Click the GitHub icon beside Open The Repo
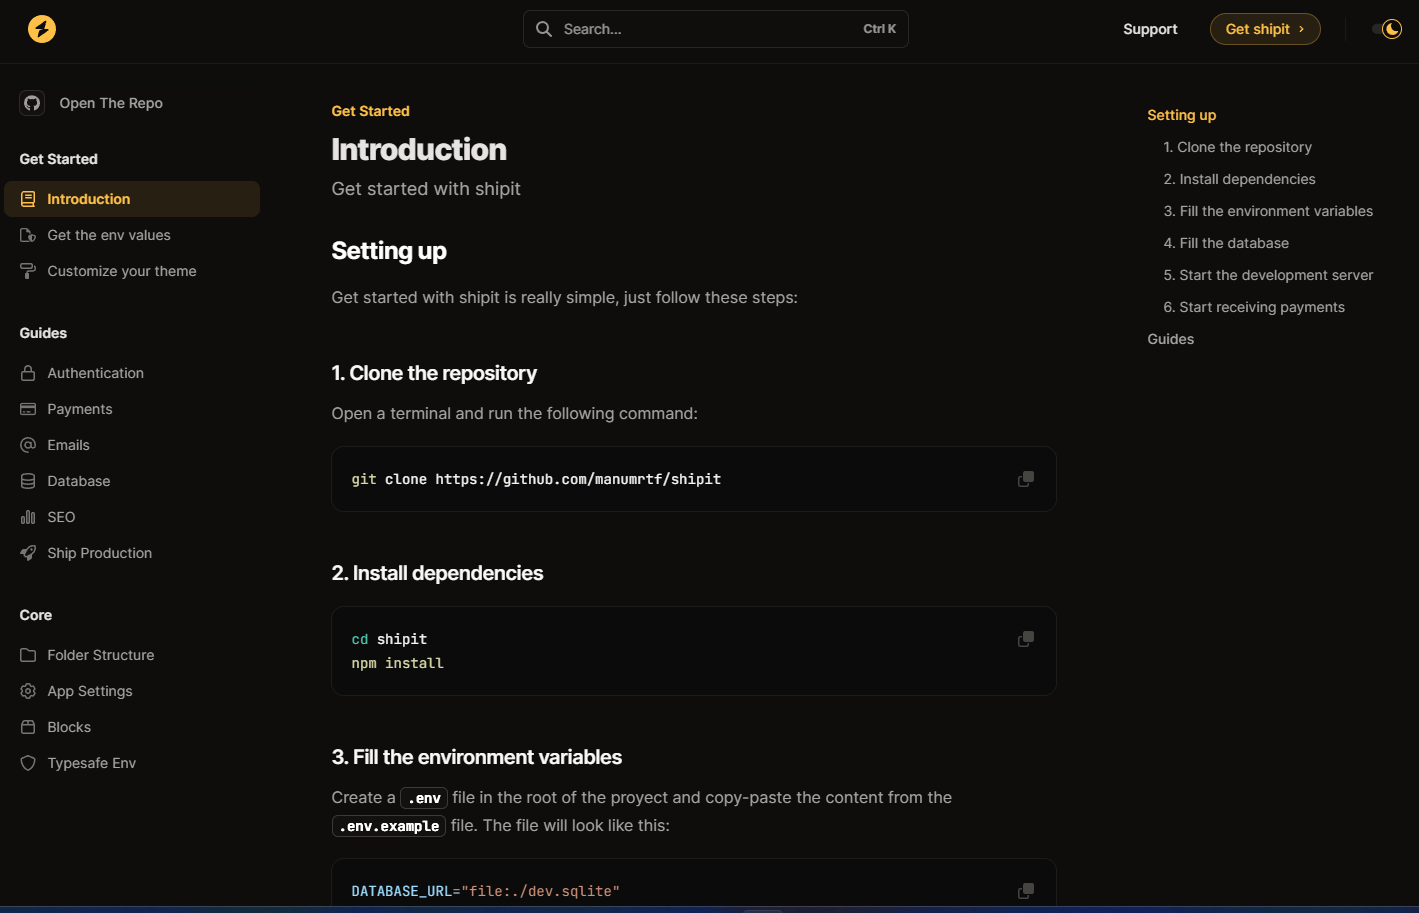Viewport: 1419px width, 913px height. coord(32,103)
